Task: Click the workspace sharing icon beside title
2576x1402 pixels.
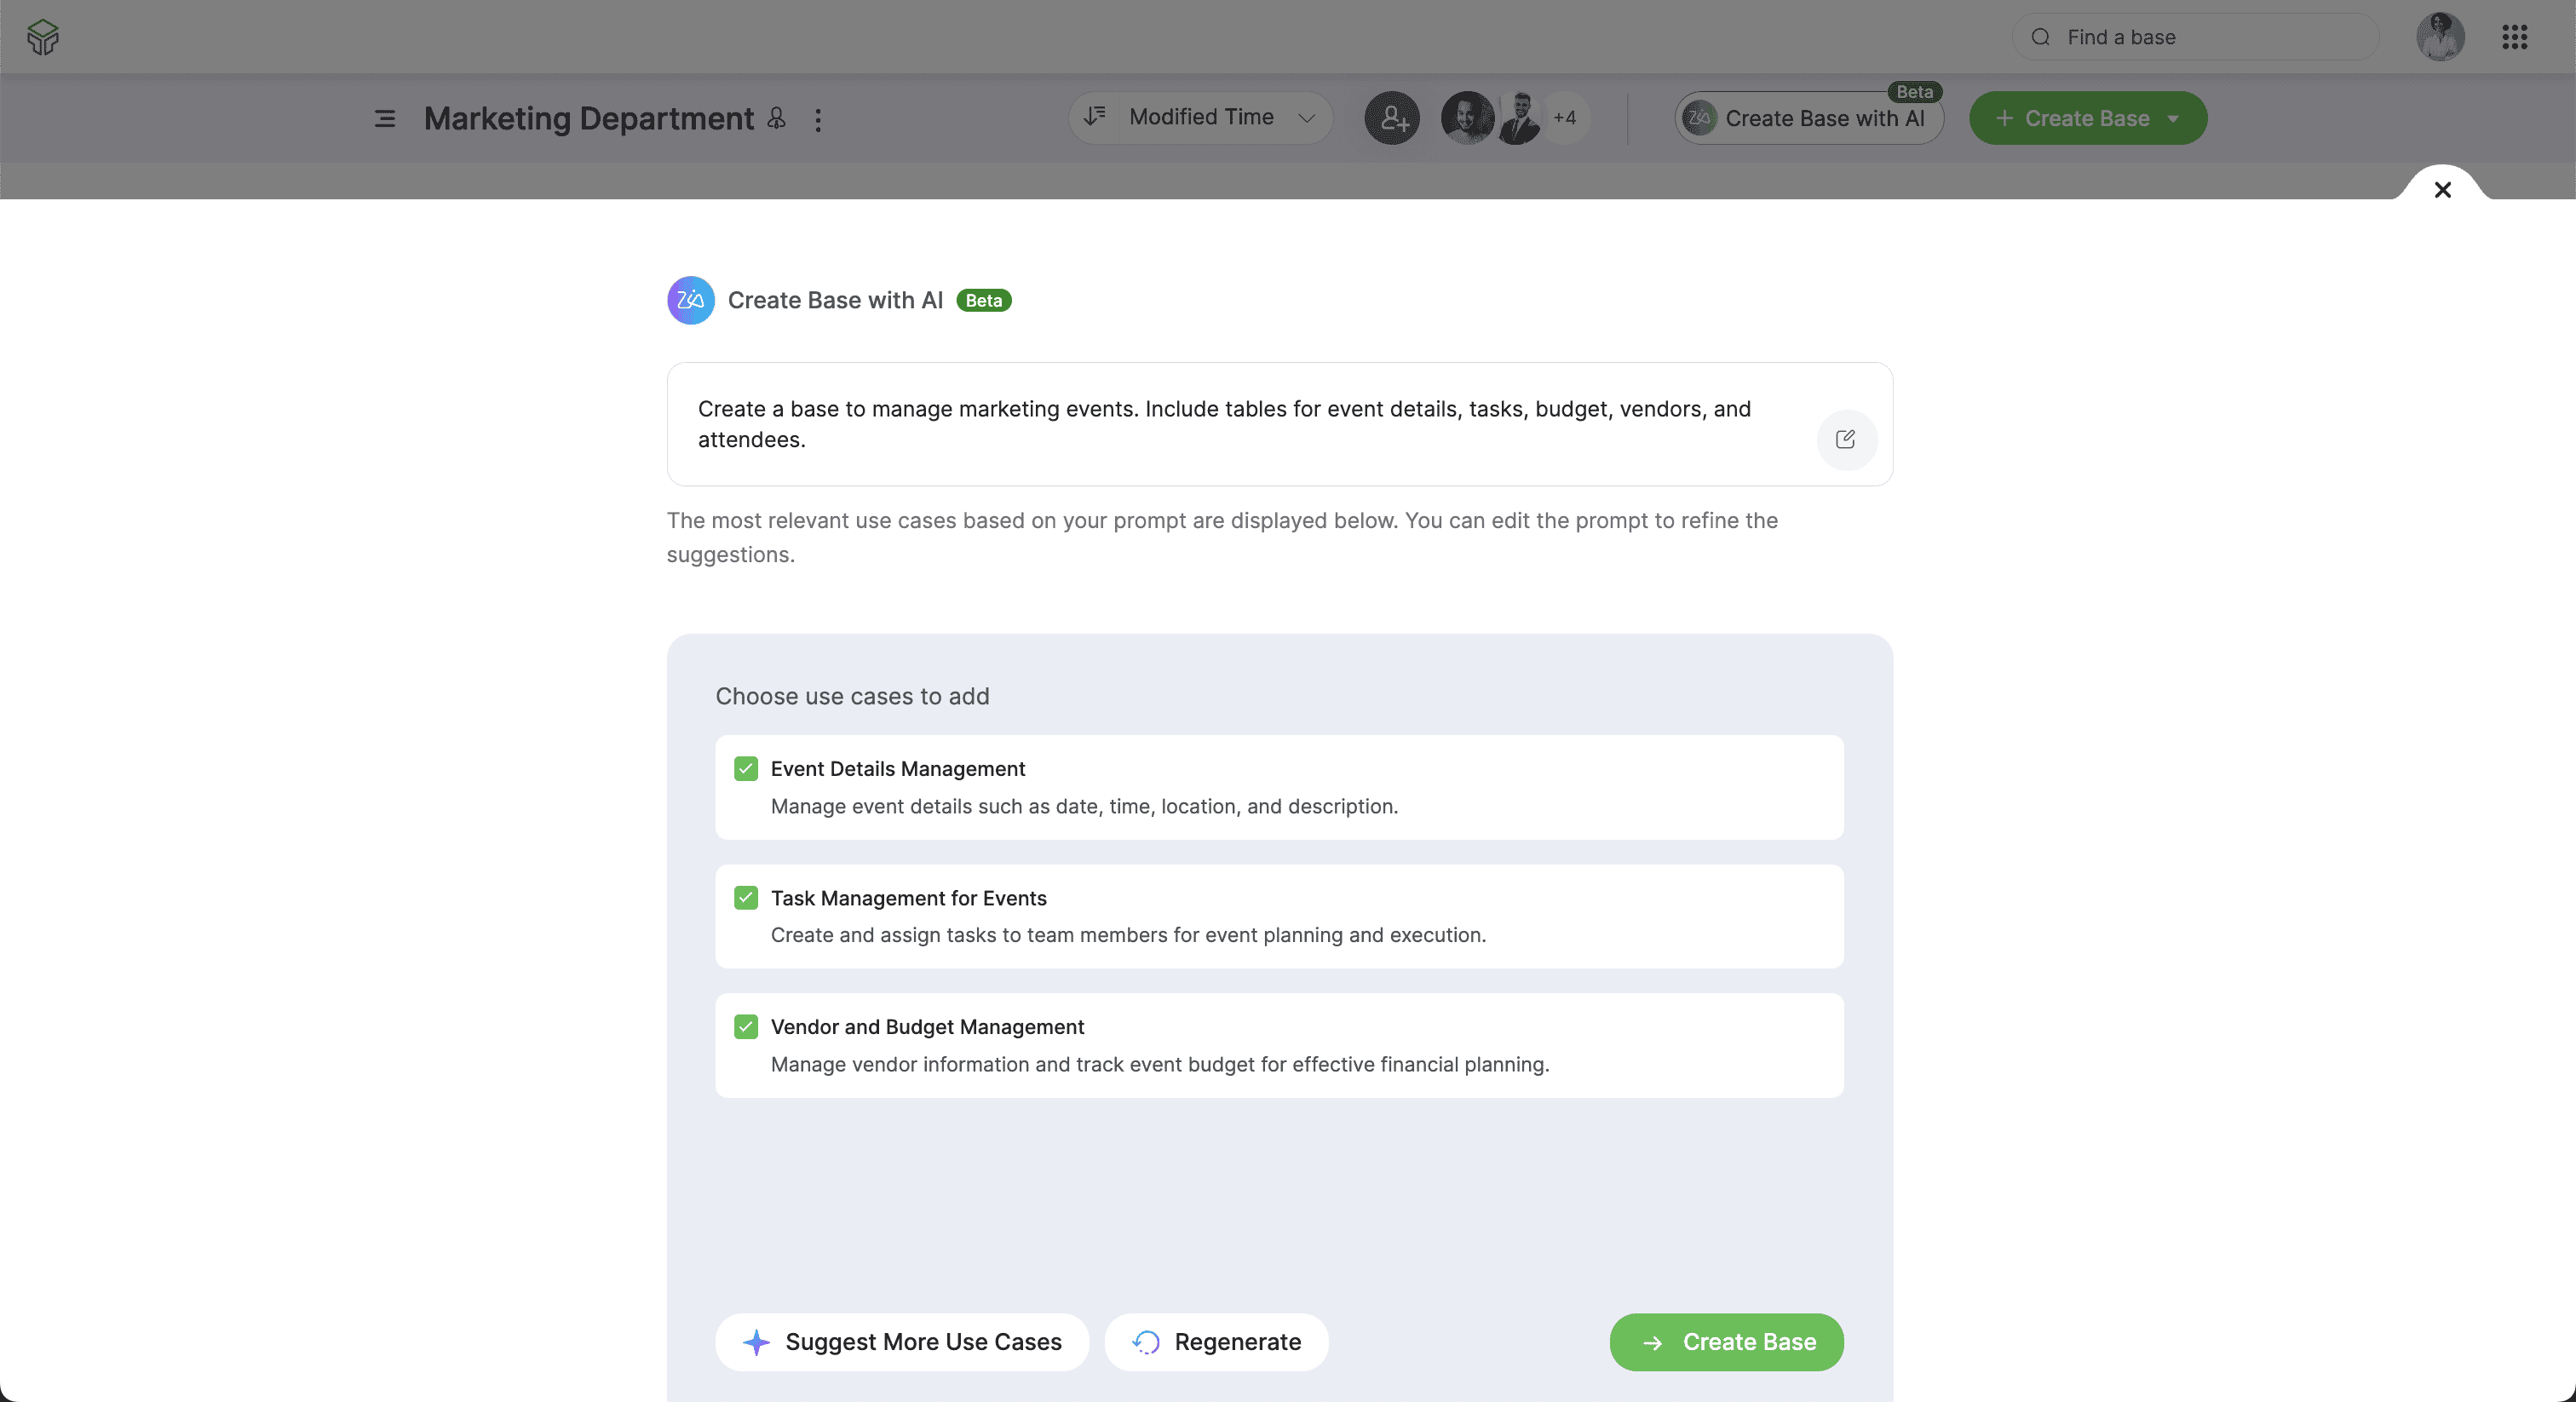Action: tap(776, 119)
